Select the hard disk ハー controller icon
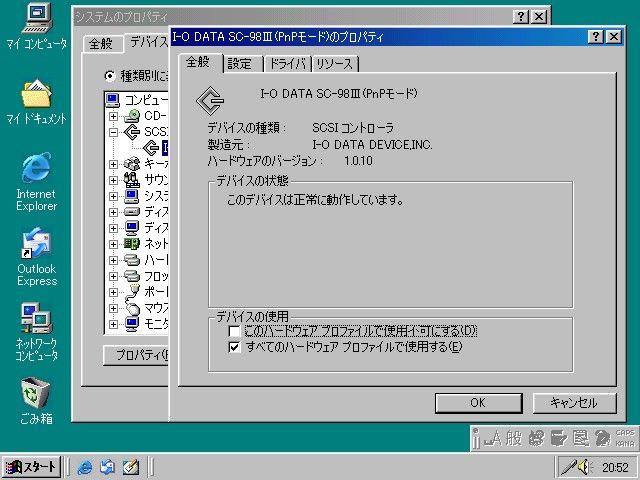This screenshot has width=640, height=480. pos(132,260)
